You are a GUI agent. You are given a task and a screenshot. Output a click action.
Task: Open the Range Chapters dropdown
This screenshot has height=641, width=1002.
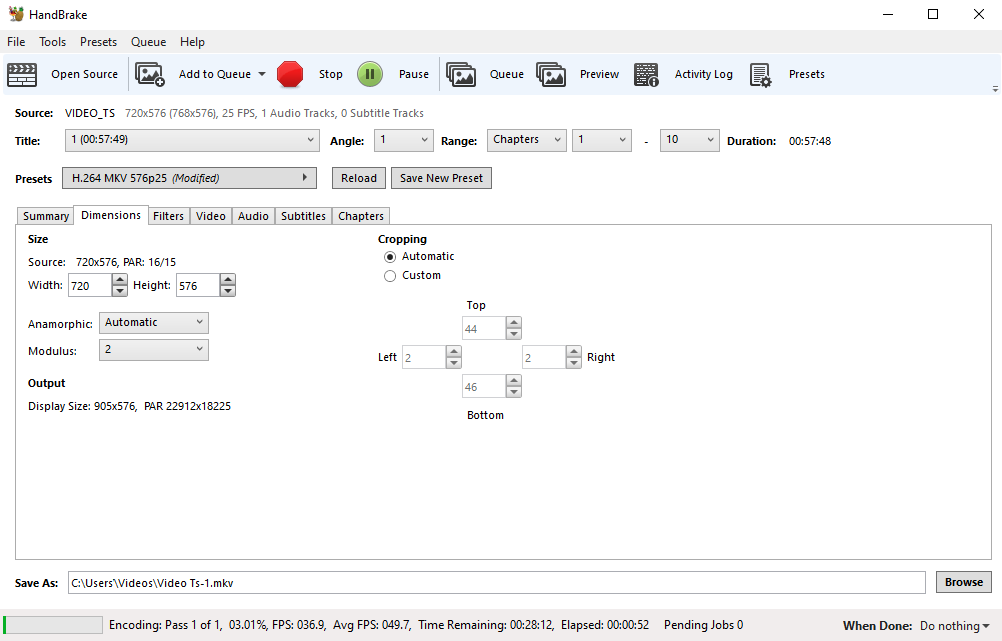527,140
